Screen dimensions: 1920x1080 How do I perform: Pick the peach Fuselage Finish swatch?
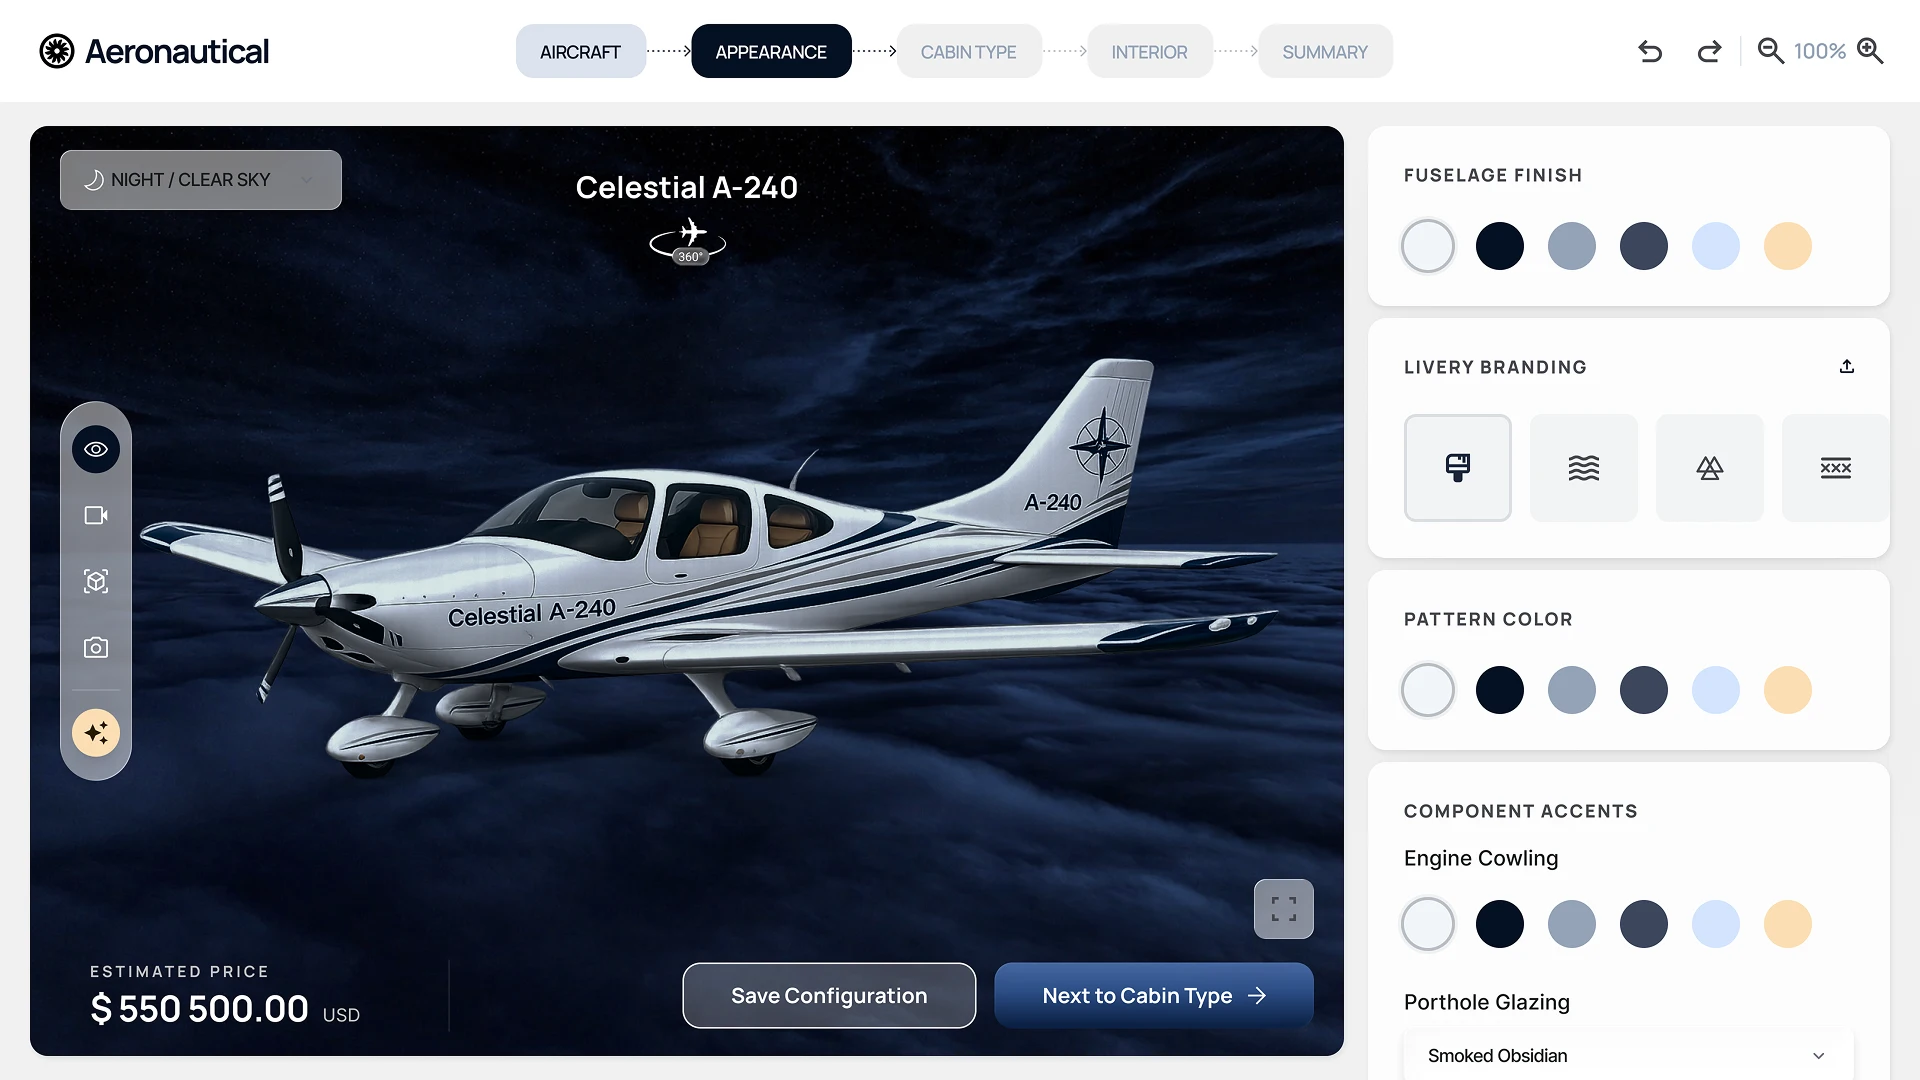(x=1788, y=246)
